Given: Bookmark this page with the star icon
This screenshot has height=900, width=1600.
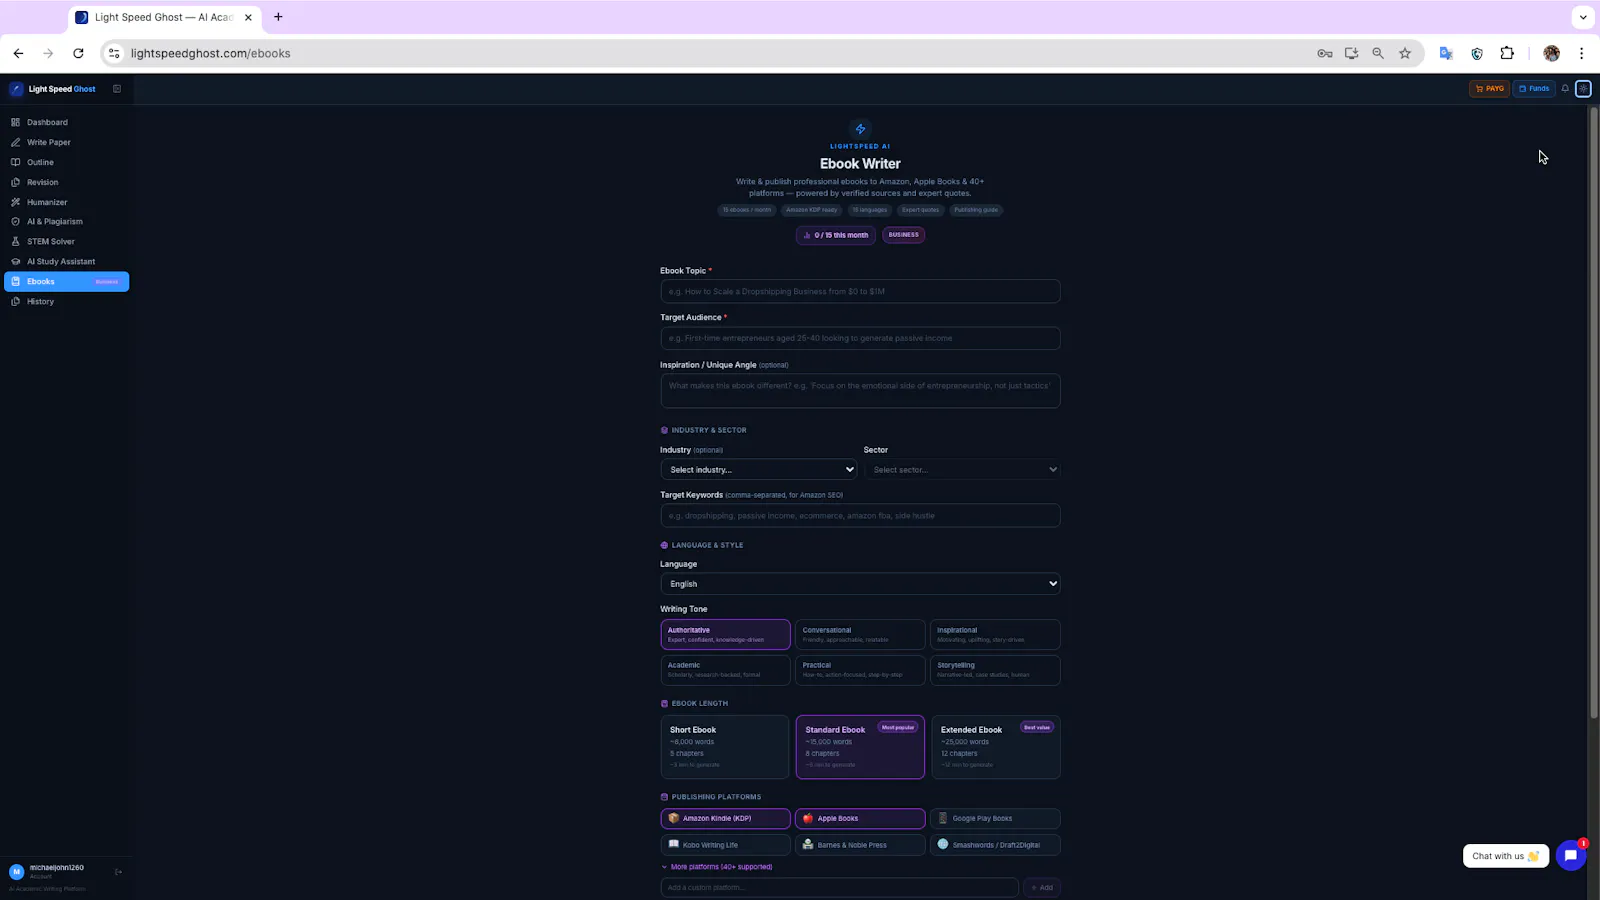Looking at the screenshot, I should coord(1405,54).
